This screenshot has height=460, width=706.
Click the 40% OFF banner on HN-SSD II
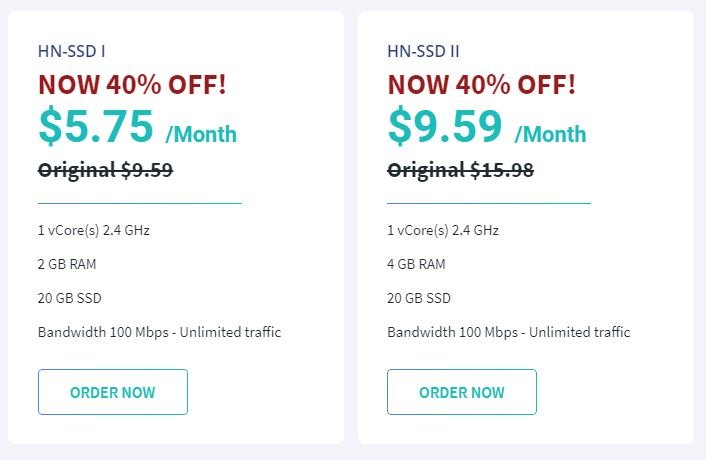tap(481, 84)
